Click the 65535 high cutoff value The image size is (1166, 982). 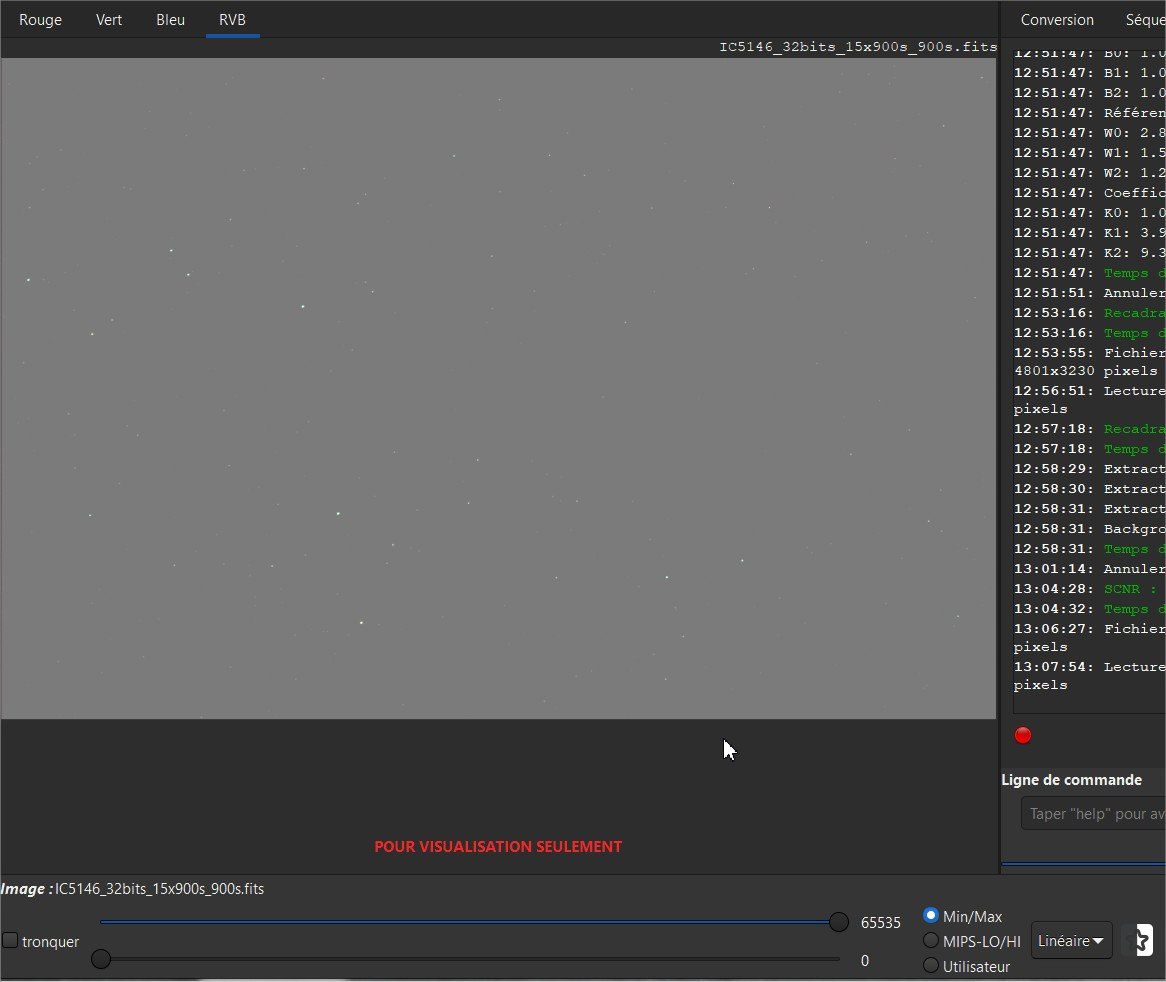[x=880, y=923]
